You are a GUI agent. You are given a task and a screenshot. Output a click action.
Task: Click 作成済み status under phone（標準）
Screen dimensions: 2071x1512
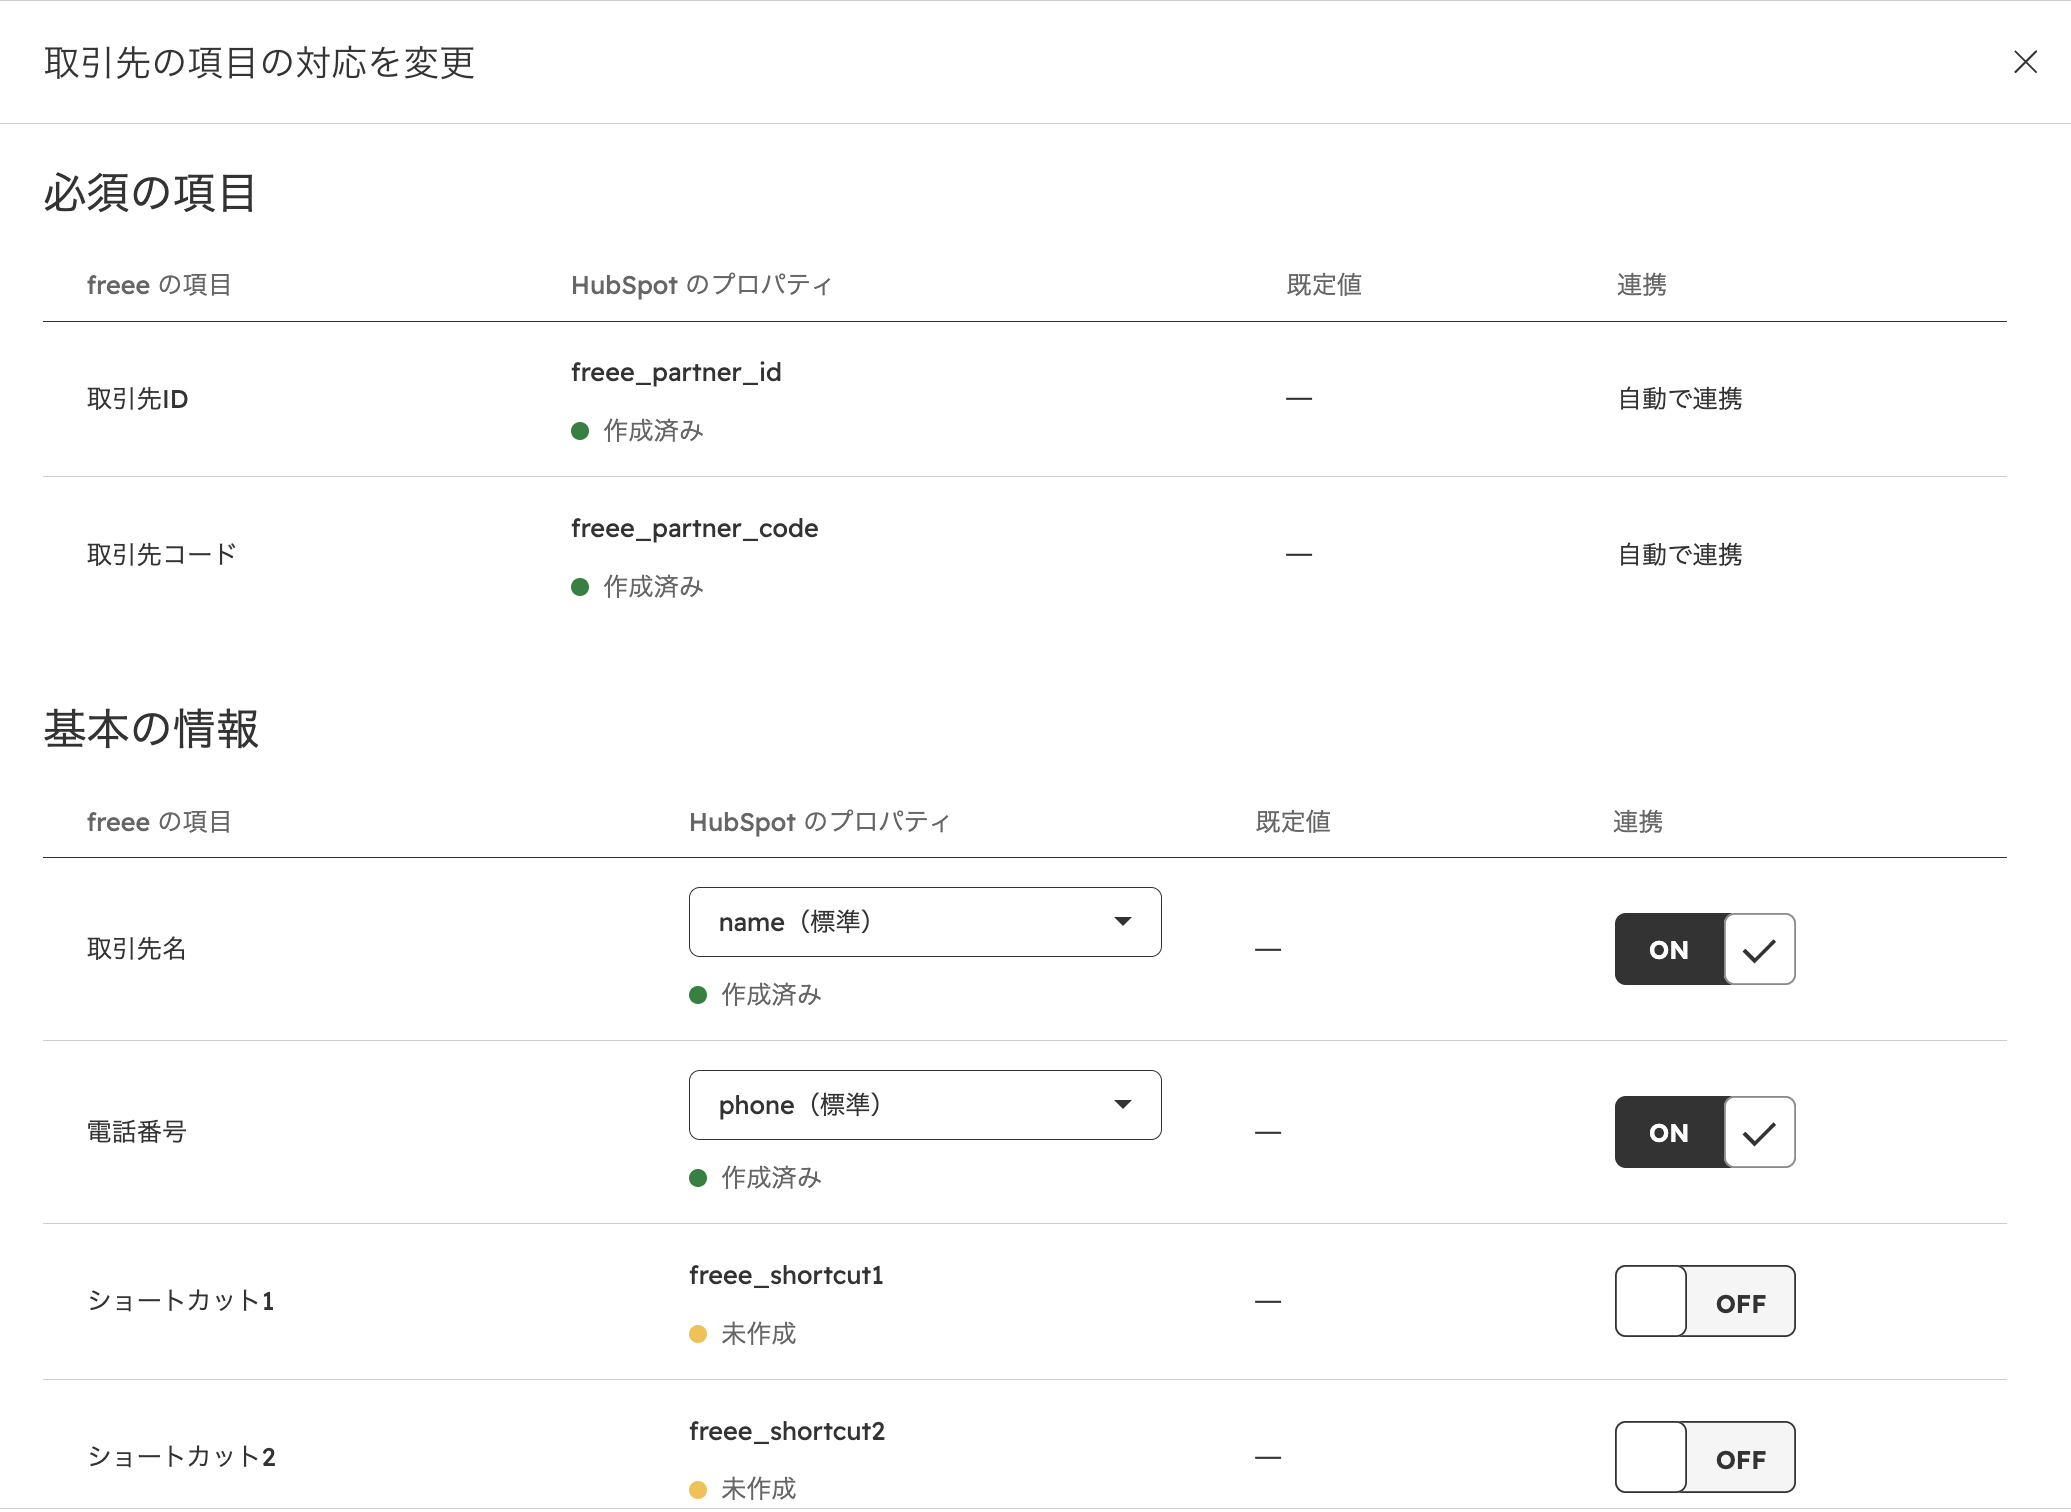(x=756, y=1178)
